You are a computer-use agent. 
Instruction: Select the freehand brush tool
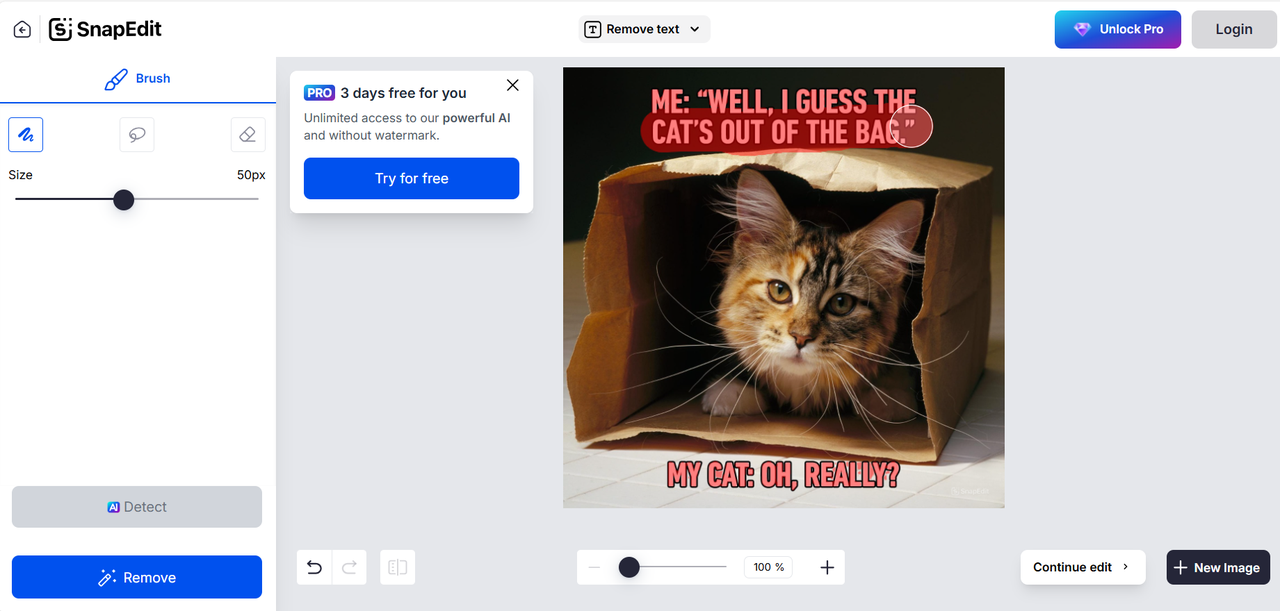(x=26, y=135)
